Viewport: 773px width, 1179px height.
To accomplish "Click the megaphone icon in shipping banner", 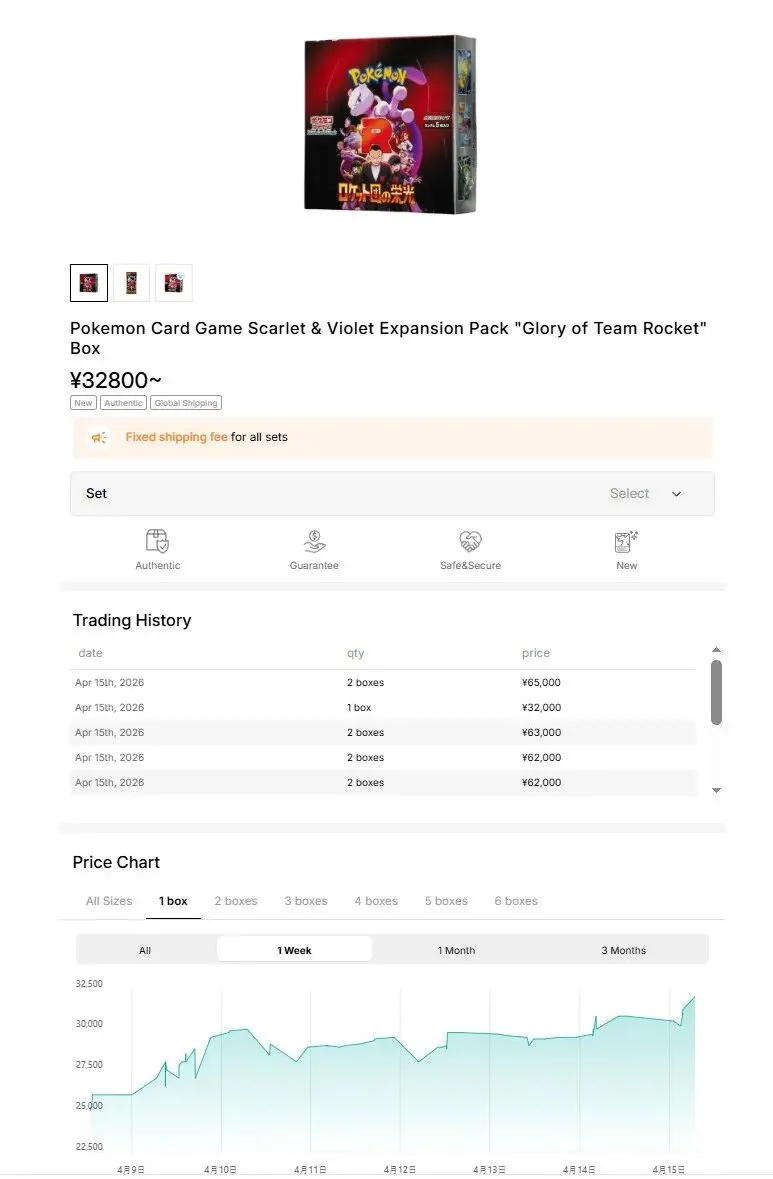I will (x=99, y=438).
